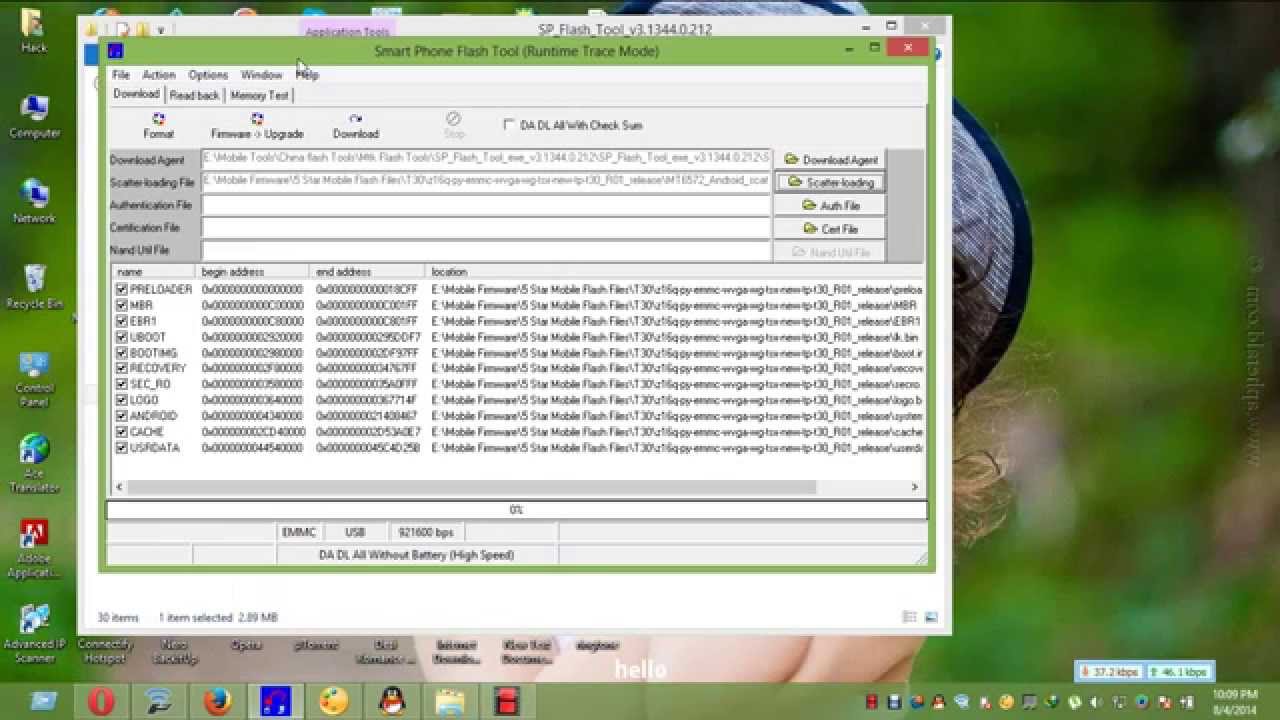Switch to the Read back tab
This screenshot has width=1280, height=720.
(194, 95)
